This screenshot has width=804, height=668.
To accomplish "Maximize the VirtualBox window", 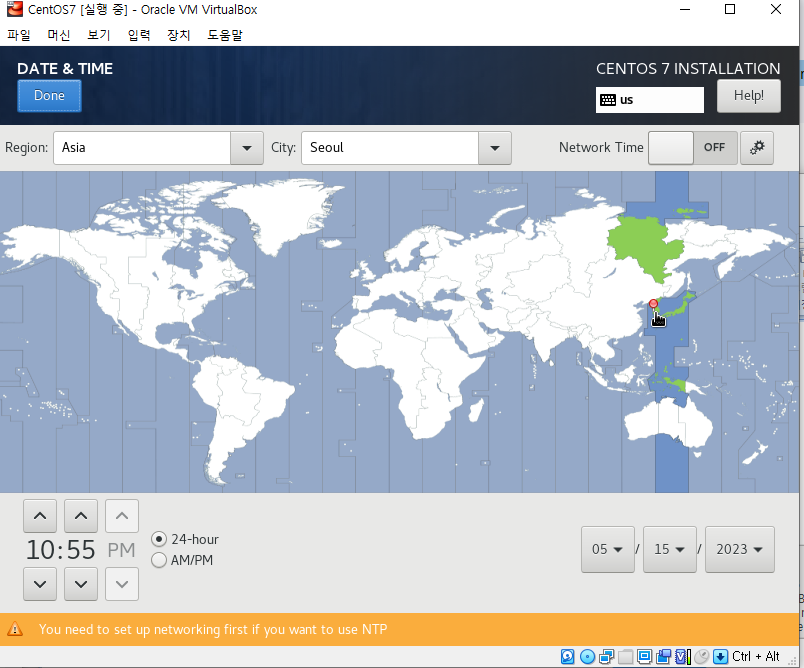I will point(730,9).
